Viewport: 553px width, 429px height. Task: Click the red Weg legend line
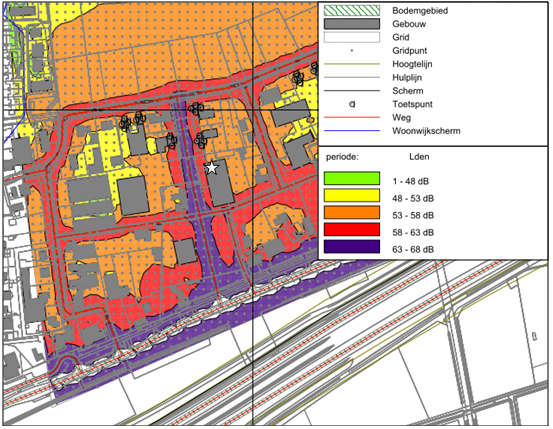click(352, 117)
